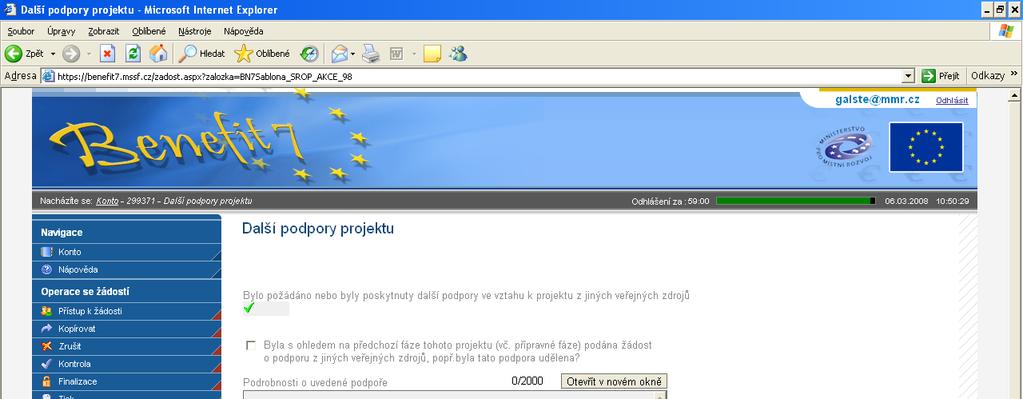Open the Soubor menu
The image size is (1023, 399).
pyautogui.click(x=21, y=31)
